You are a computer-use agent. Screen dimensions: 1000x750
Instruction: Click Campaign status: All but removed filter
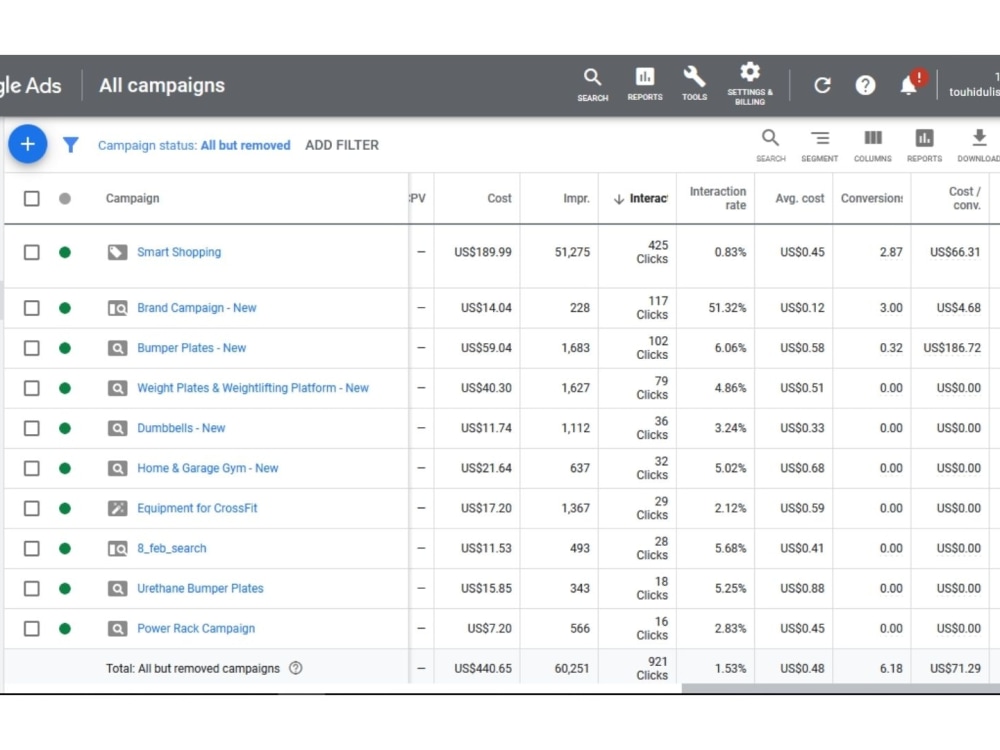[x=194, y=145]
